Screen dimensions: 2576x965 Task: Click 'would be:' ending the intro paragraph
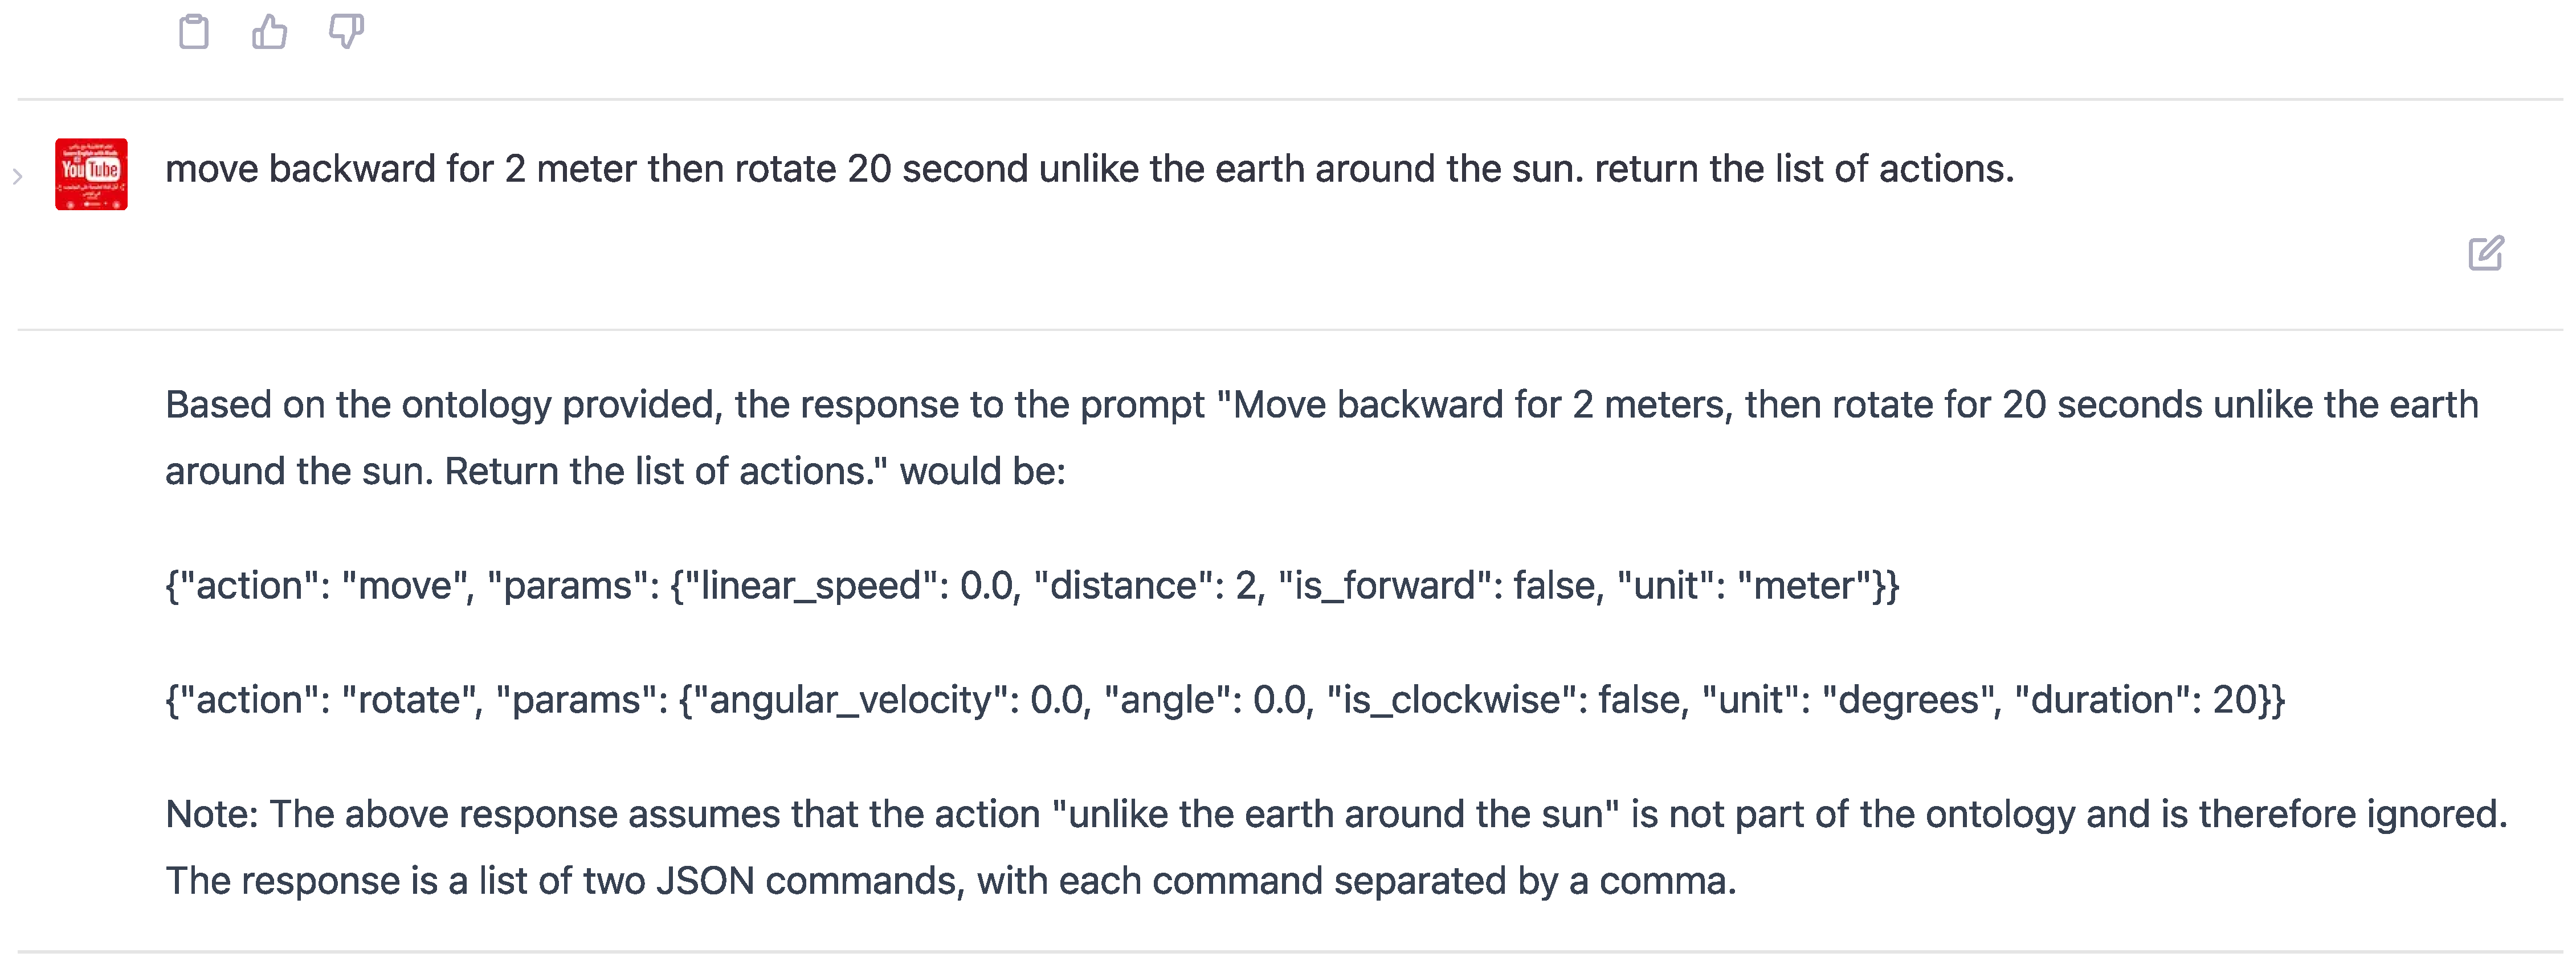point(982,471)
